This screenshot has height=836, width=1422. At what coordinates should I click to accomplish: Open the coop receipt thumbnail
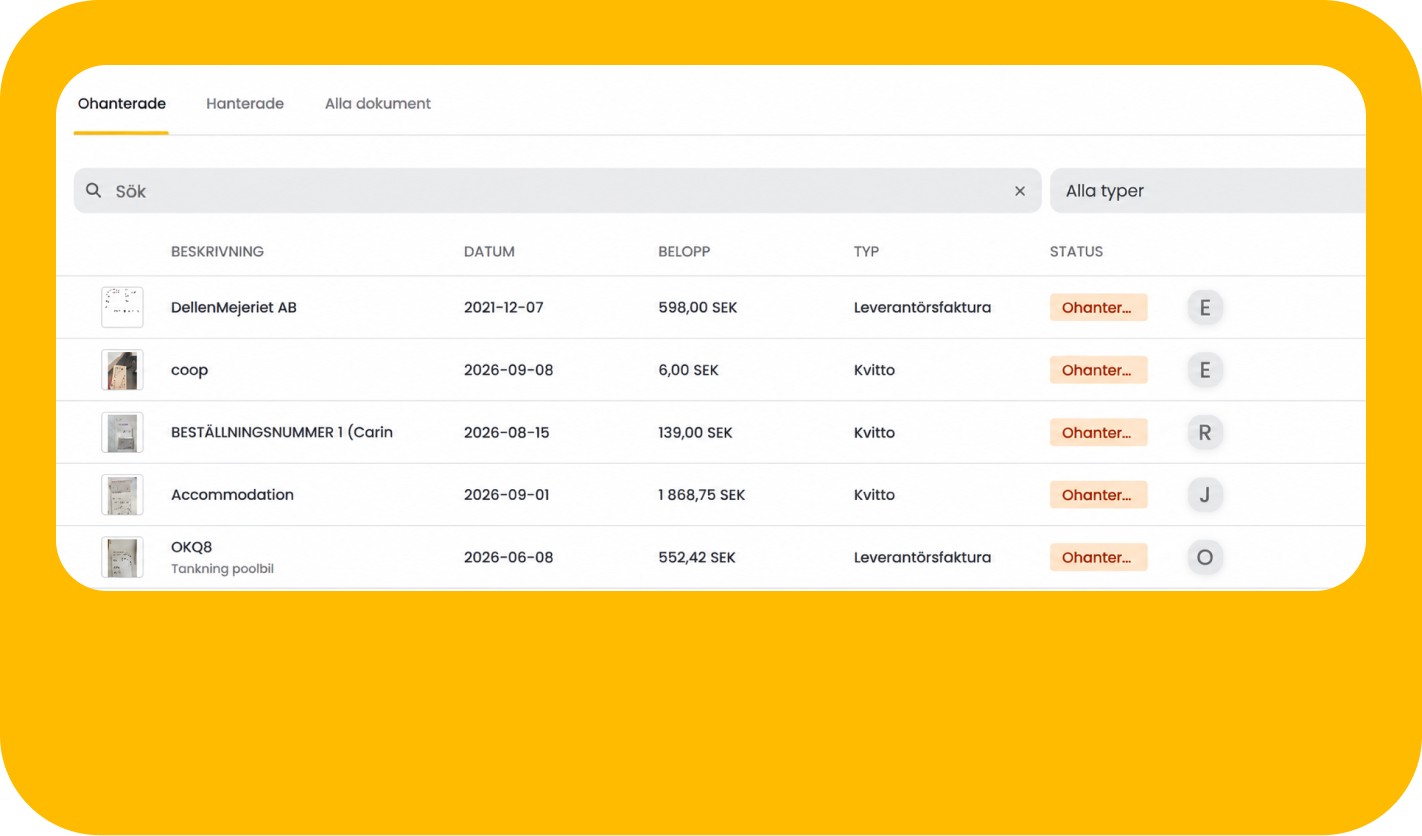click(x=122, y=370)
